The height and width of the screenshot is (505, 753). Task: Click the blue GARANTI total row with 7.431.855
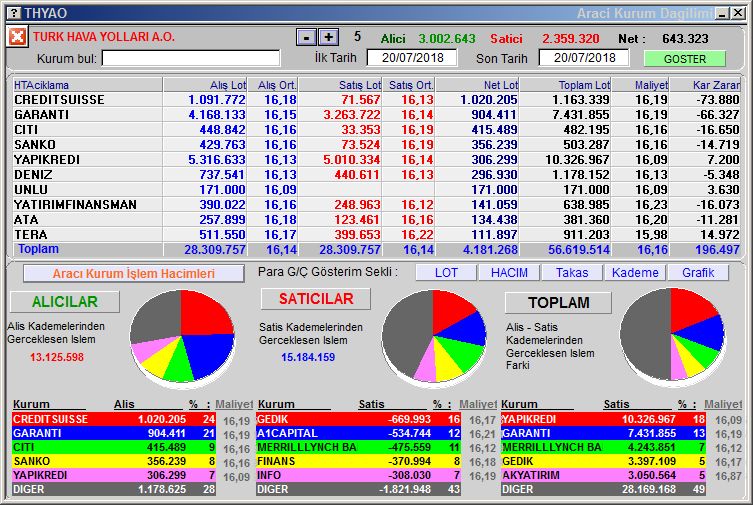[604, 433]
